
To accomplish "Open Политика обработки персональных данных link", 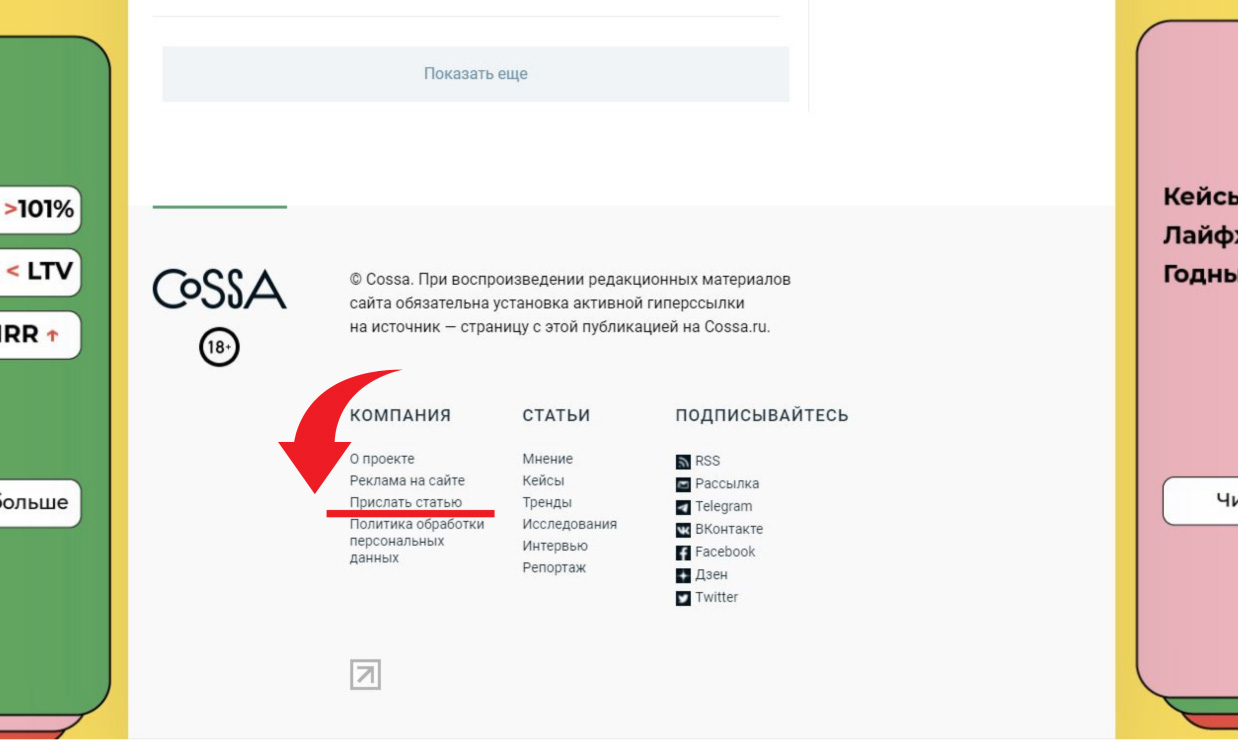I will 417,541.
